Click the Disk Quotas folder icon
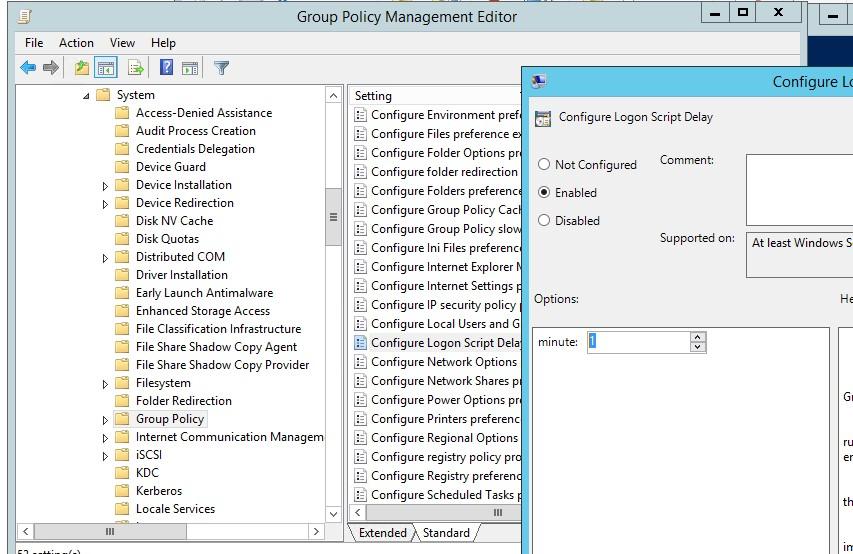This screenshot has width=853, height=554. pyautogui.click(x=122, y=238)
